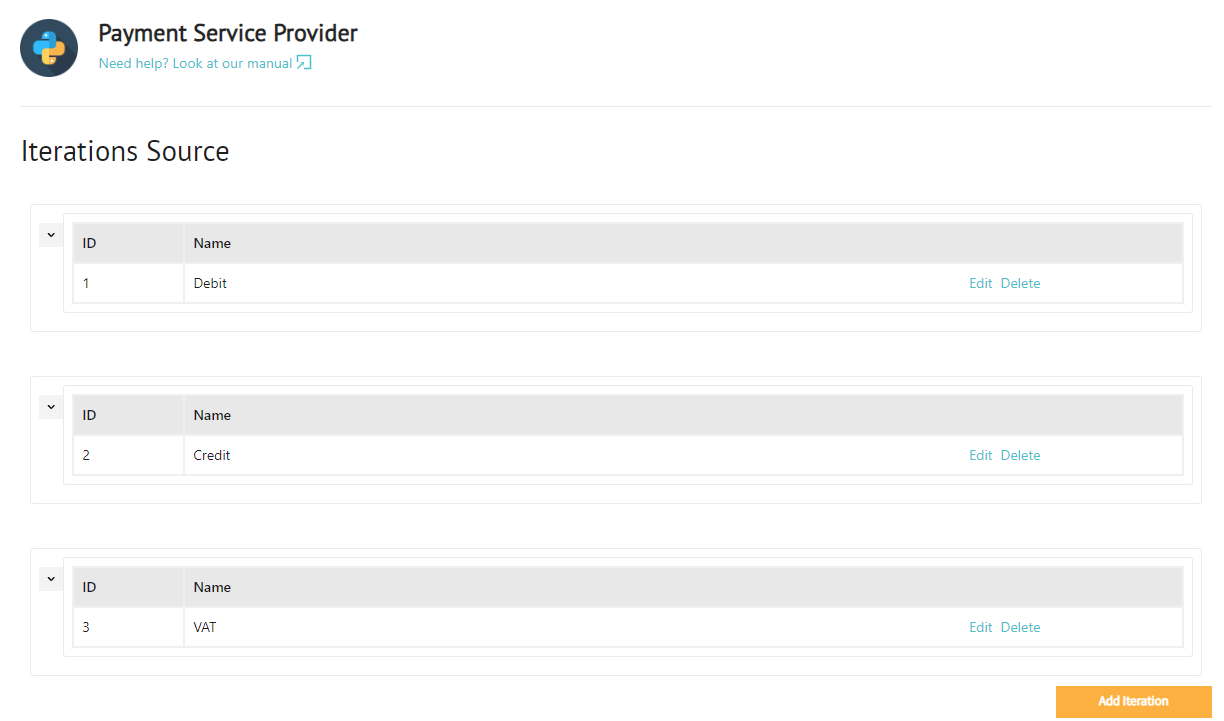Screen dimensions: 1224x721
Task: Click the ID header in Debit table
Action: pyautogui.click(x=128, y=243)
